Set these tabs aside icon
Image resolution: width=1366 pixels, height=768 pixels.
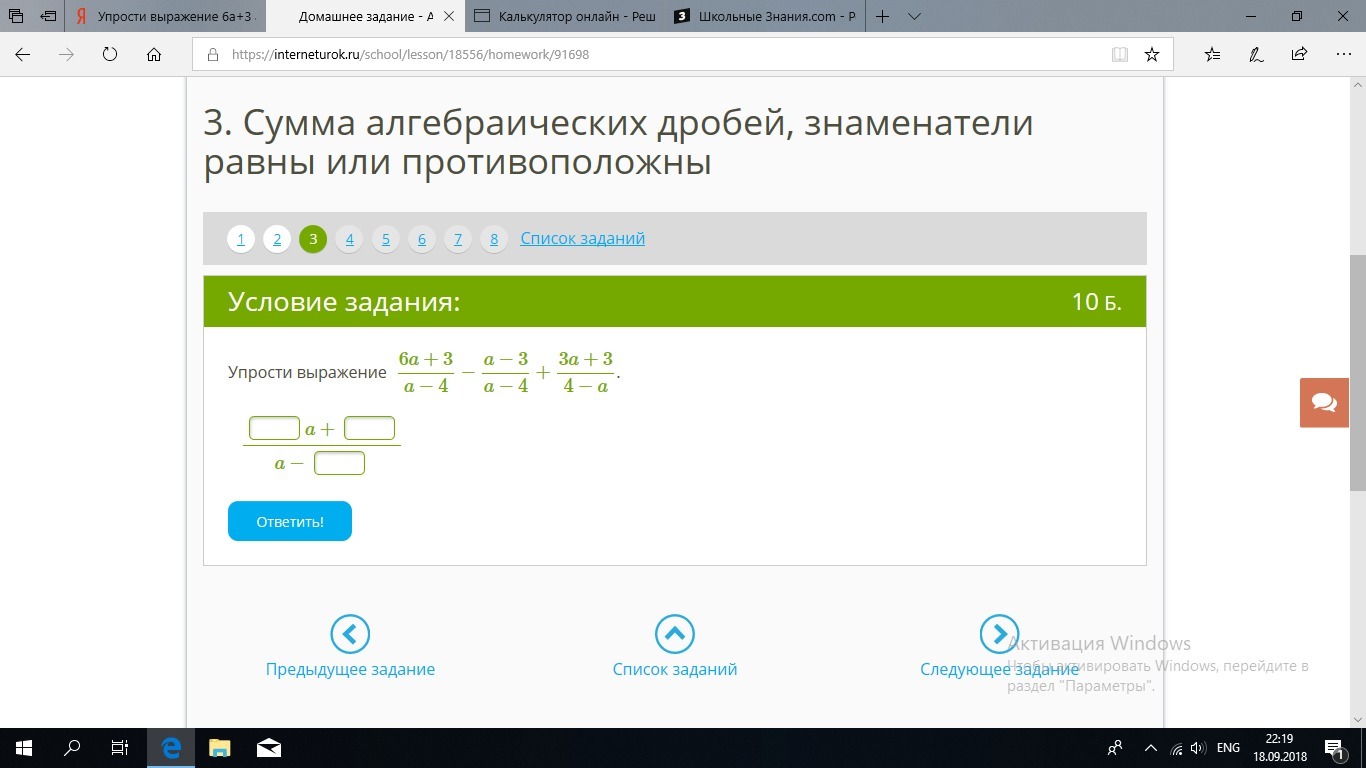click(x=48, y=16)
